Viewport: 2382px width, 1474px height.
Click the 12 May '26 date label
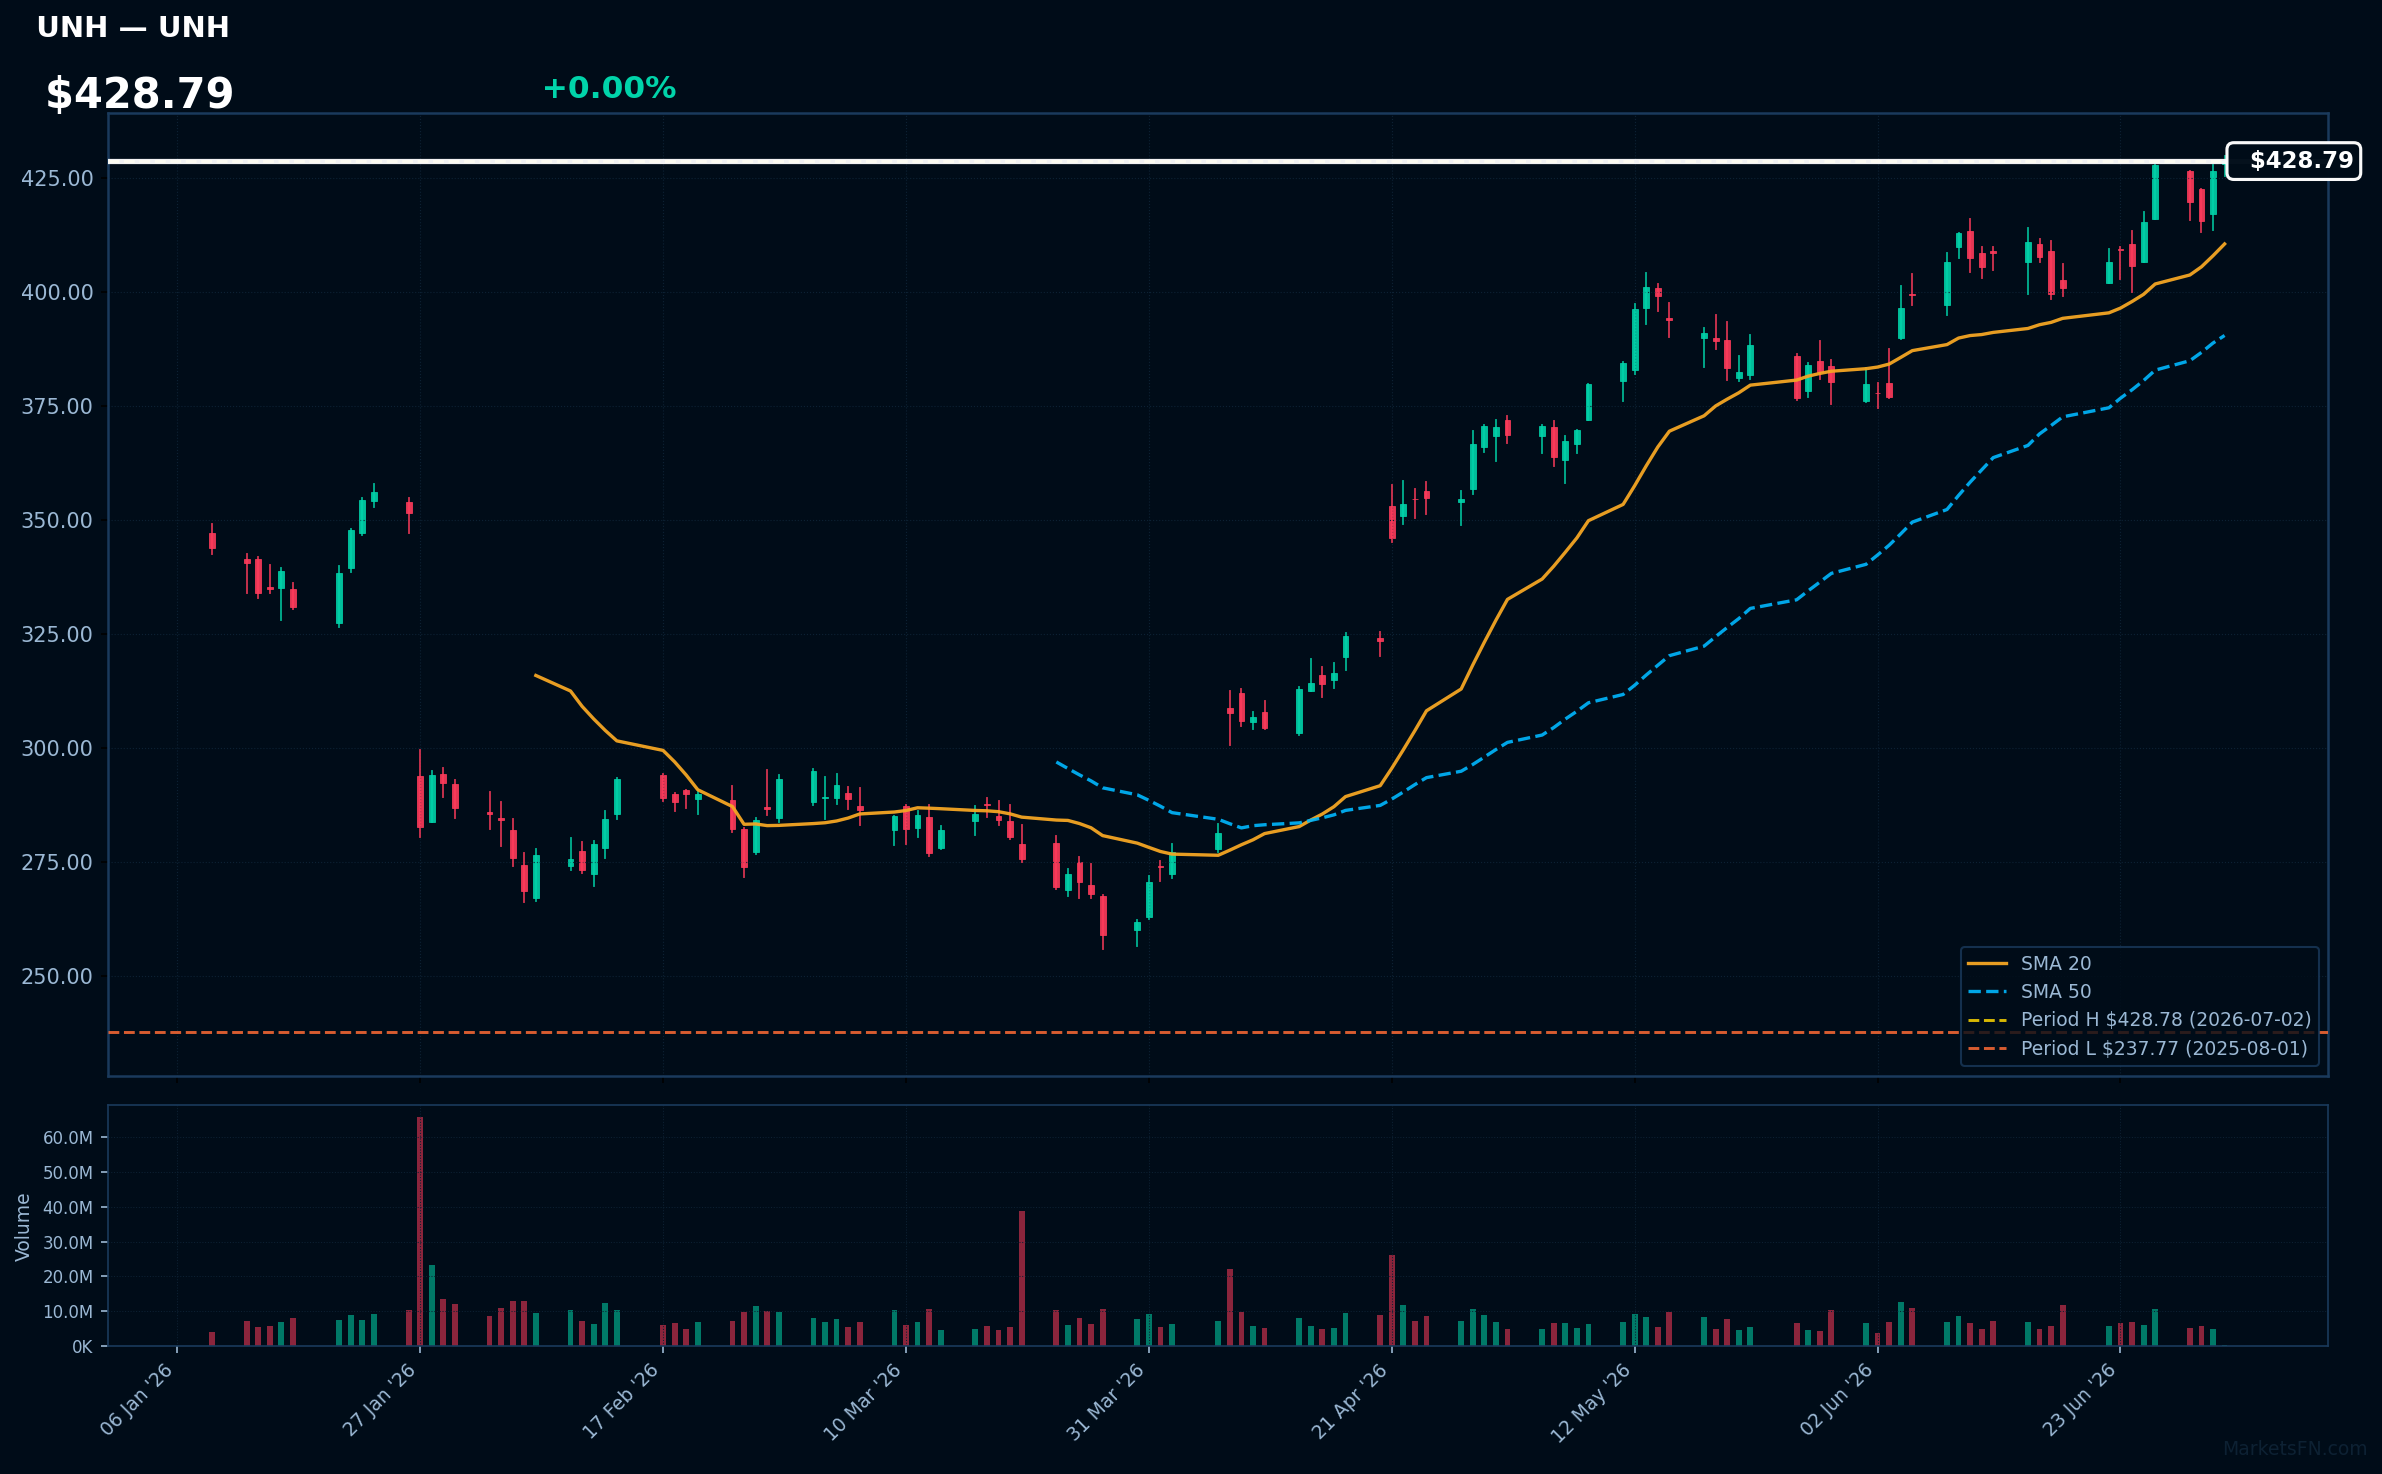tap(1591, 1402)
